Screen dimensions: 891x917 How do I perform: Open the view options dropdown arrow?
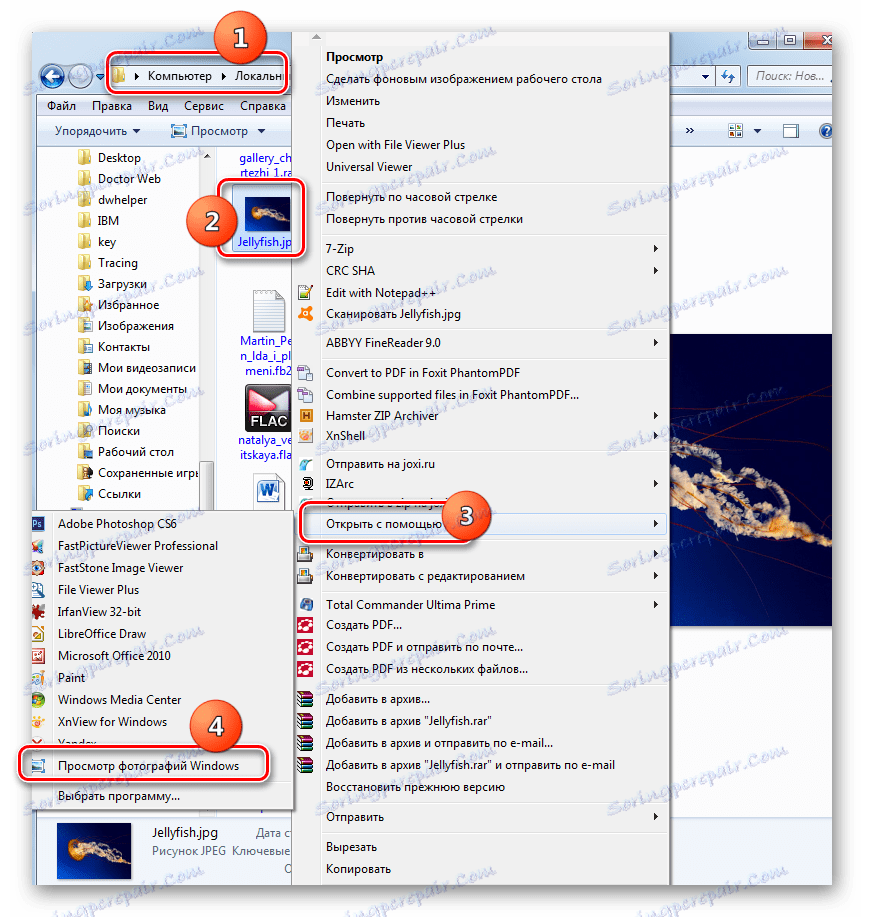click(757, 131)
